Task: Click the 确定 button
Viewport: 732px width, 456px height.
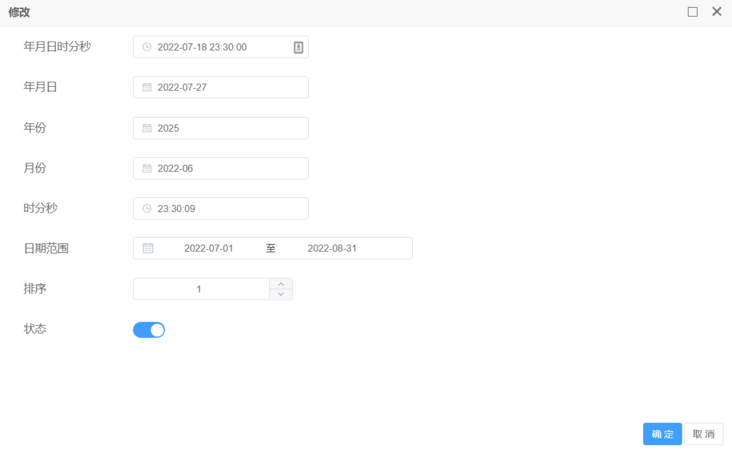Action: (662, 434)
